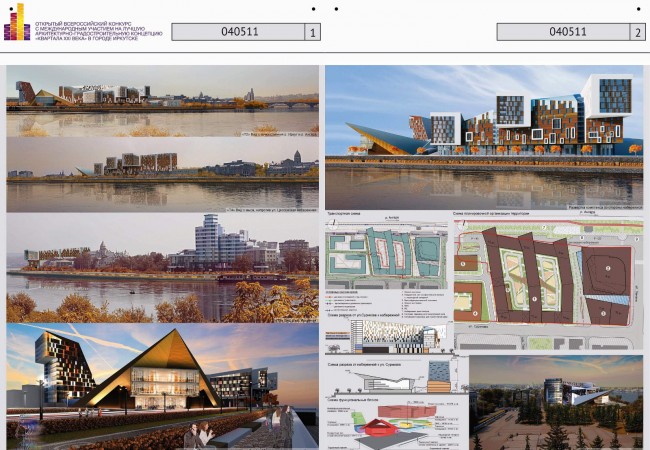Click sheet number 2 box
Image resolution: width=650 pixels, height=450 pixels.
pos(638,32)
